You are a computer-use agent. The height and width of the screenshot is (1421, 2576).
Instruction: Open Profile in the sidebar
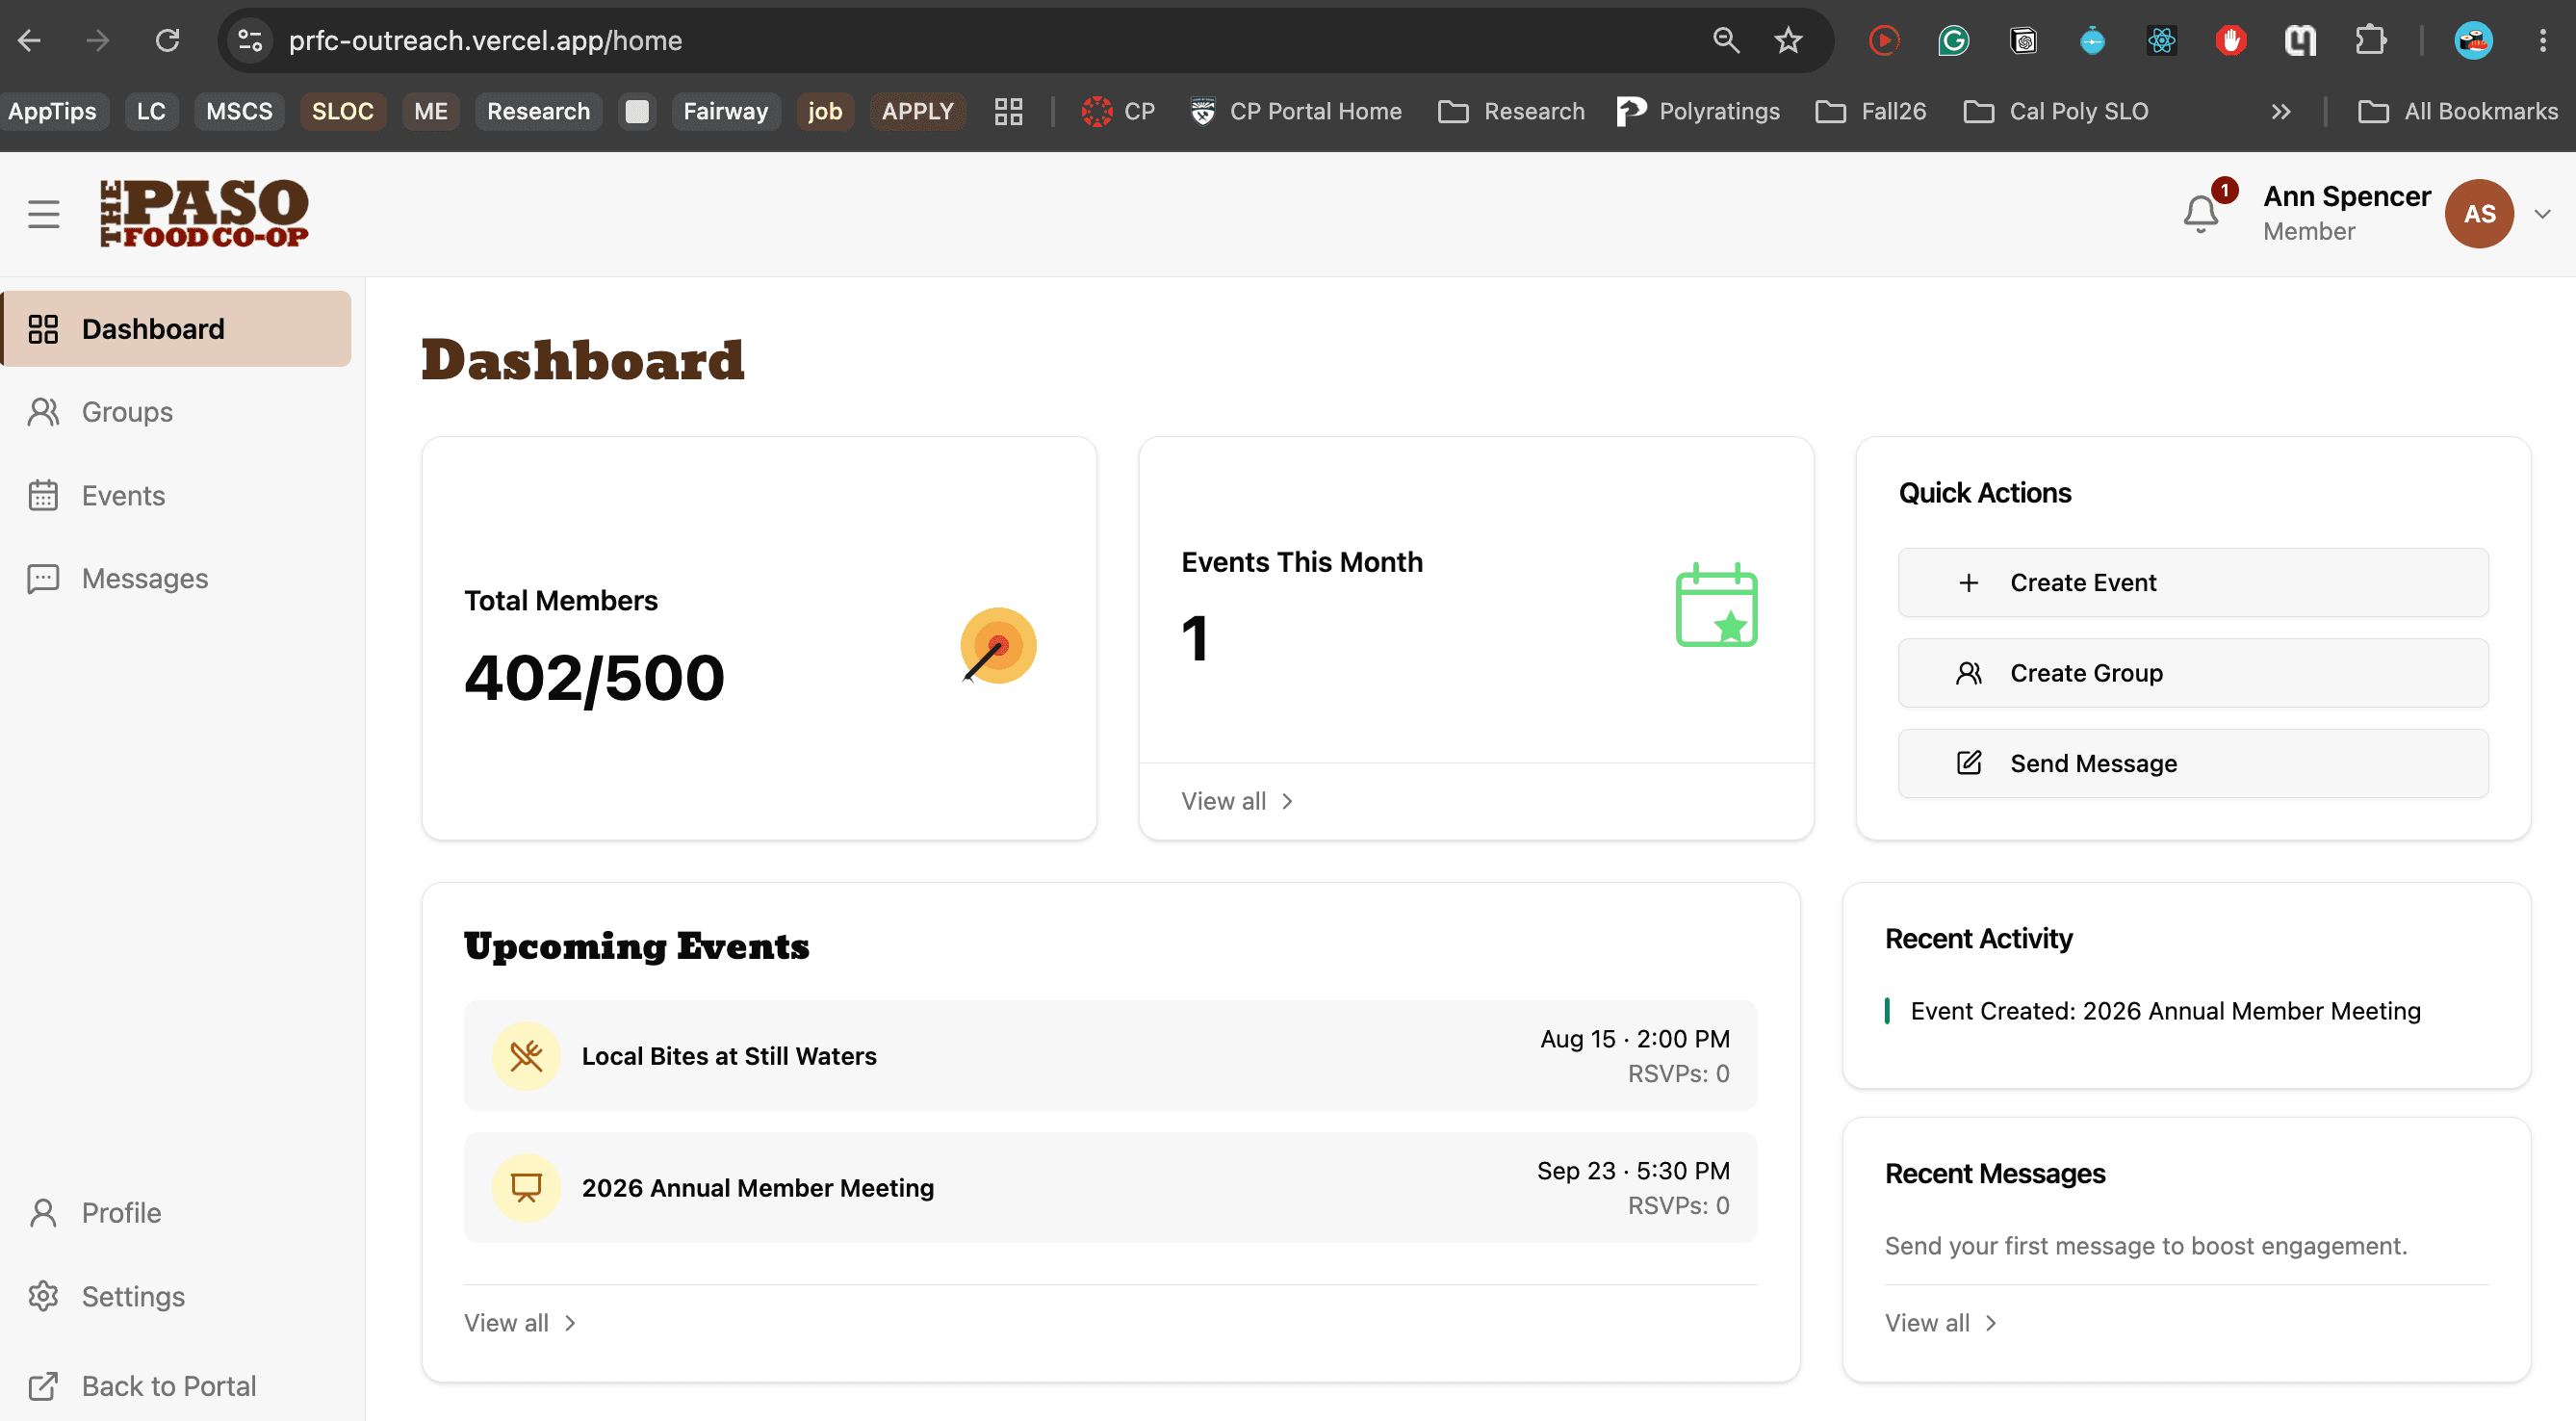click(176, 1213)
